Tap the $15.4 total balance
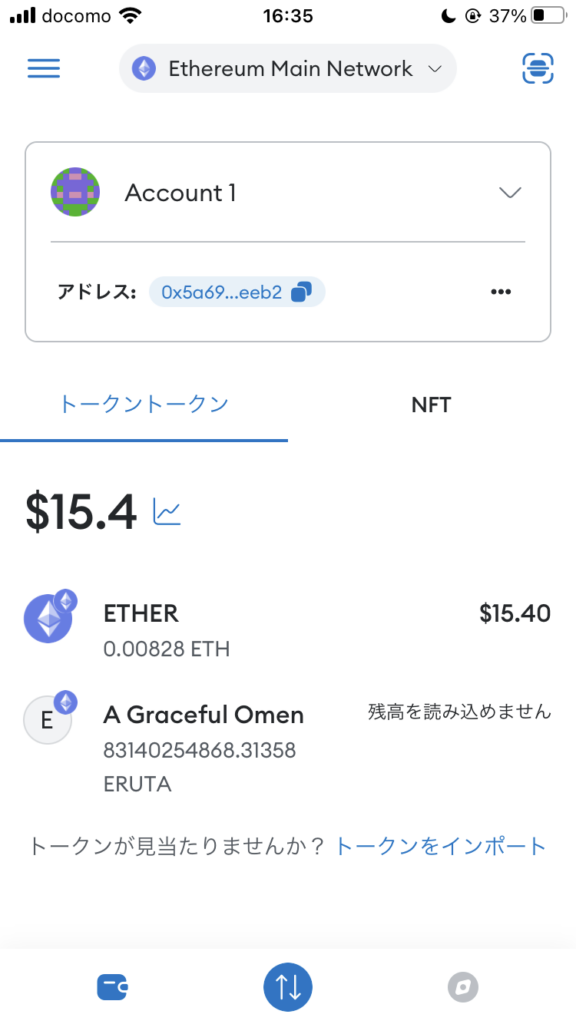576x1024 pixels. coord(82,512)
